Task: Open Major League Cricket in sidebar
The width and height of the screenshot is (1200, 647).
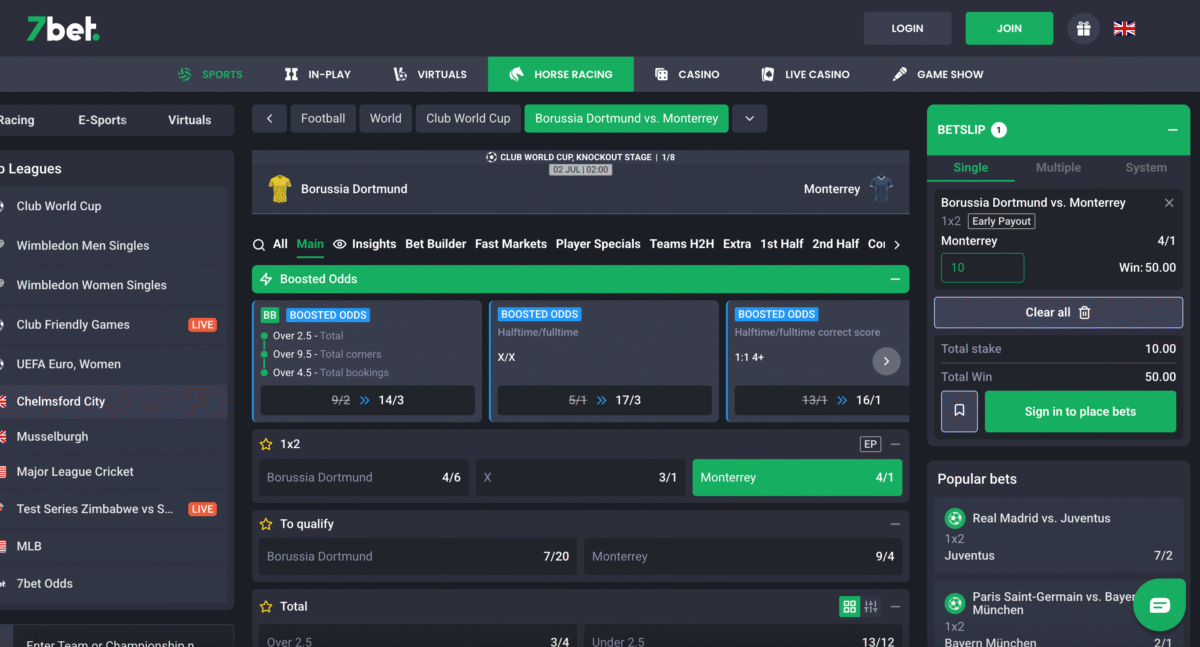Action: (x=113, y=472)
